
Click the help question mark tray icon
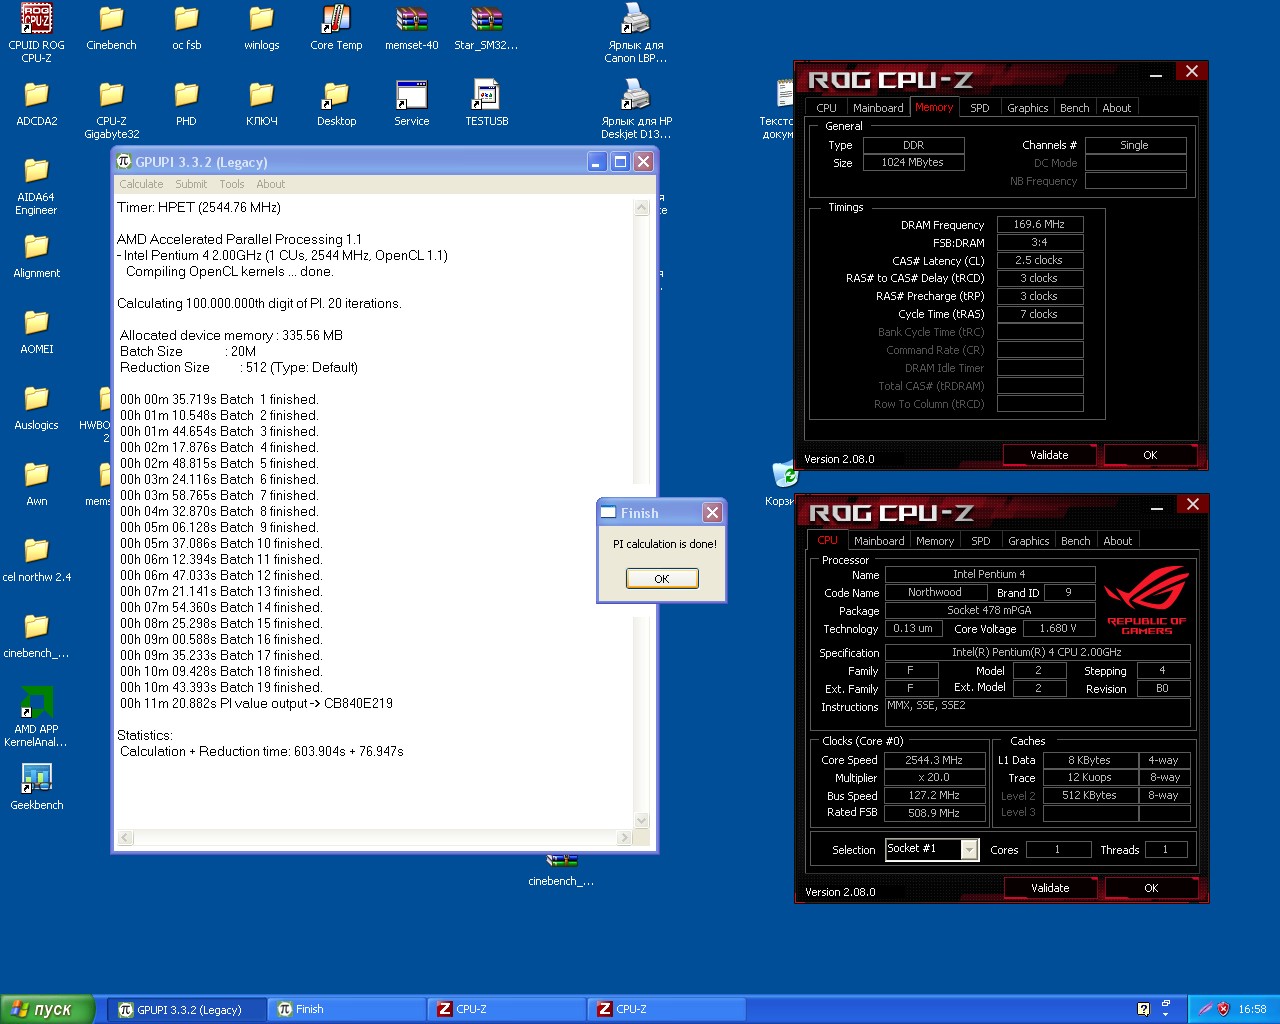click(1143, 1009)
